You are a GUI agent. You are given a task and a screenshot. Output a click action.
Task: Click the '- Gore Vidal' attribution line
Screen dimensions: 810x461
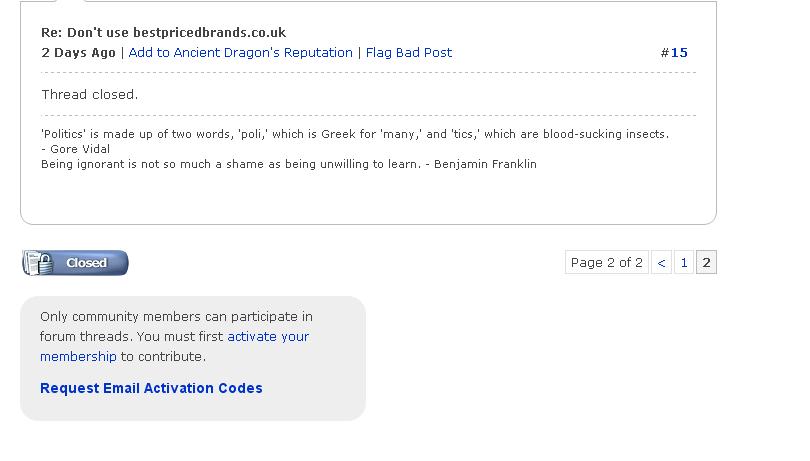(x=75, y=149)
